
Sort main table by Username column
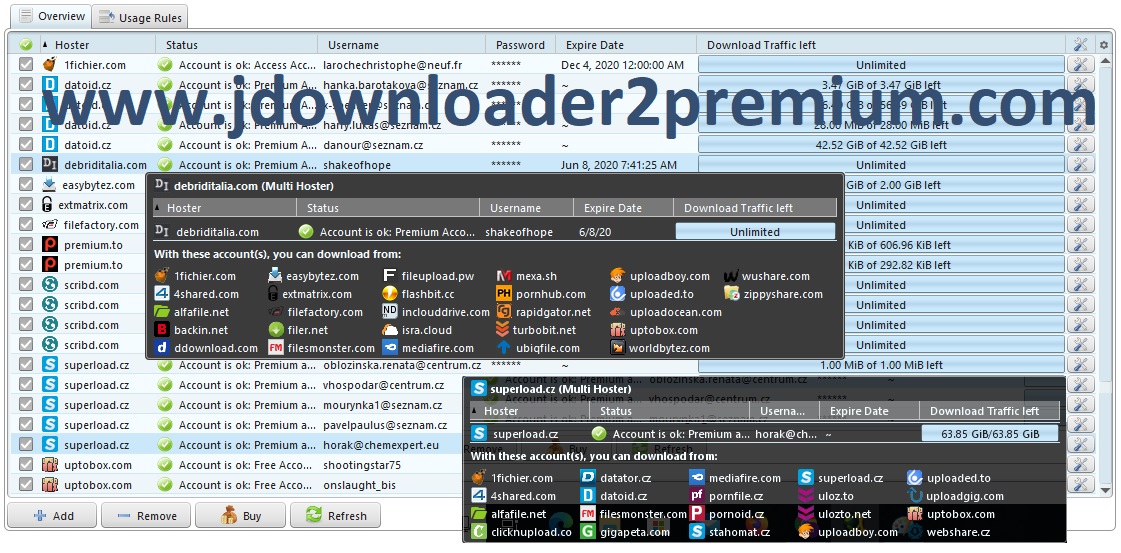(402, 45)
